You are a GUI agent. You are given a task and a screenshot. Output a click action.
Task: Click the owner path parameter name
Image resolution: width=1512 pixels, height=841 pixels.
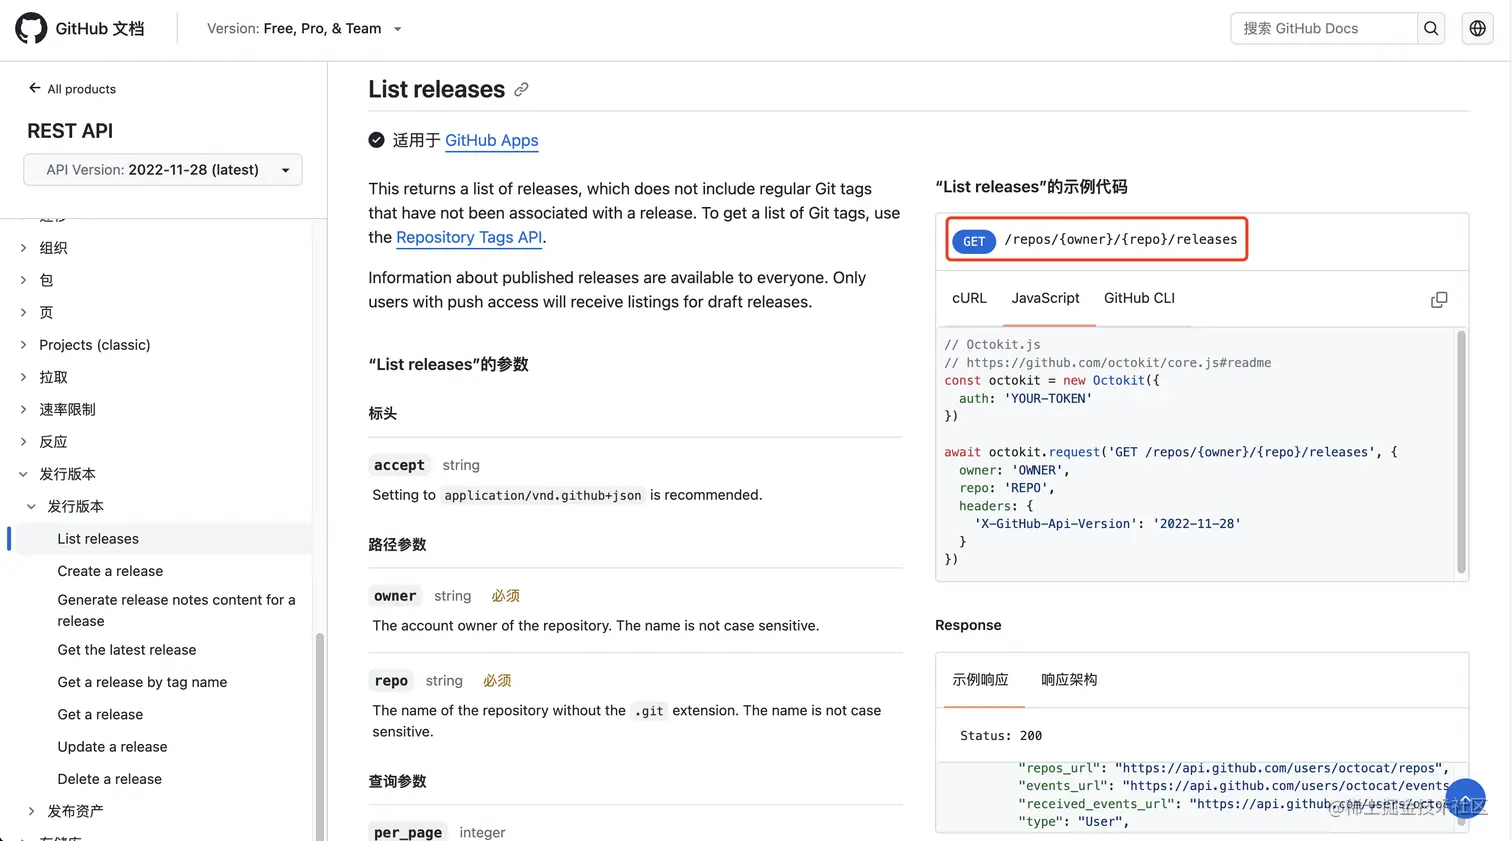(x=395, y=596)
